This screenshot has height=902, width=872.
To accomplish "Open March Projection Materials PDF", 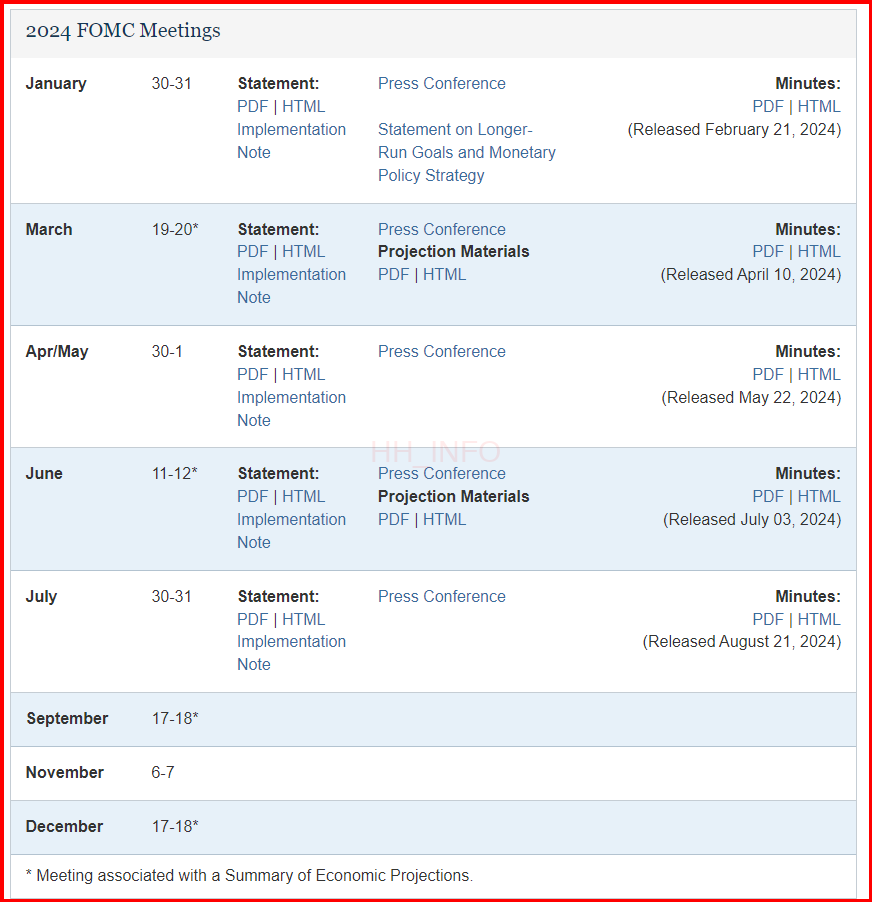I will 393,274.
